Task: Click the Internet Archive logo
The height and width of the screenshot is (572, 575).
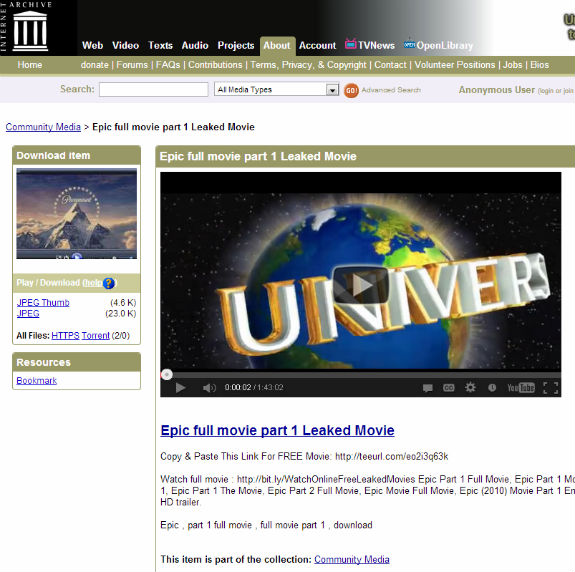Action: point(30,31)
